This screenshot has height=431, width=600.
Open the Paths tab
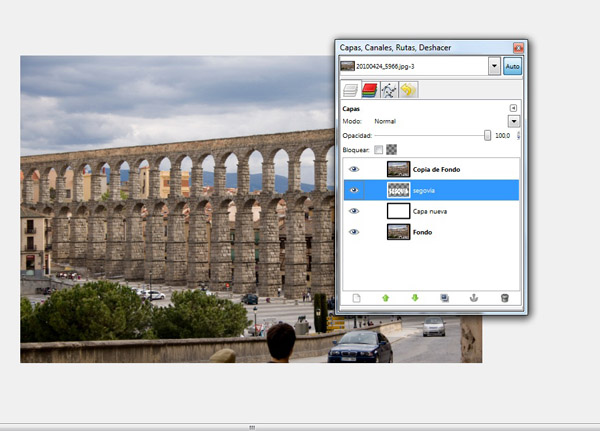(x=389, y=90)
